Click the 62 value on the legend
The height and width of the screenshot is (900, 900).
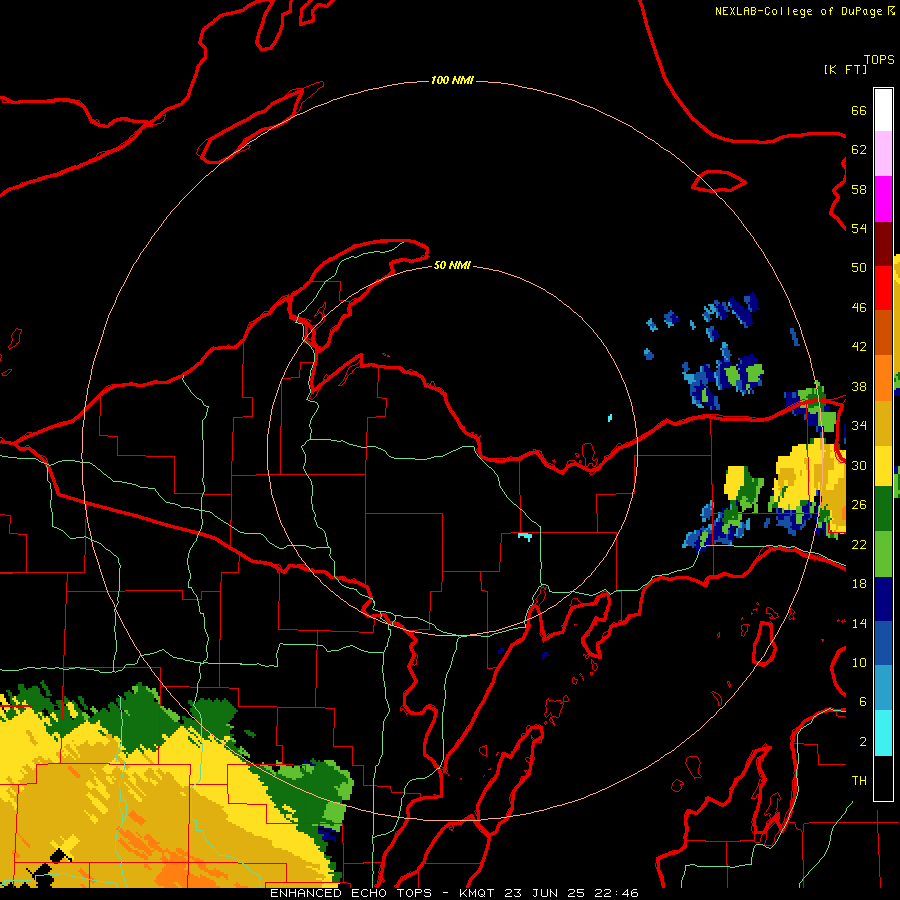[x=859, y=150]
